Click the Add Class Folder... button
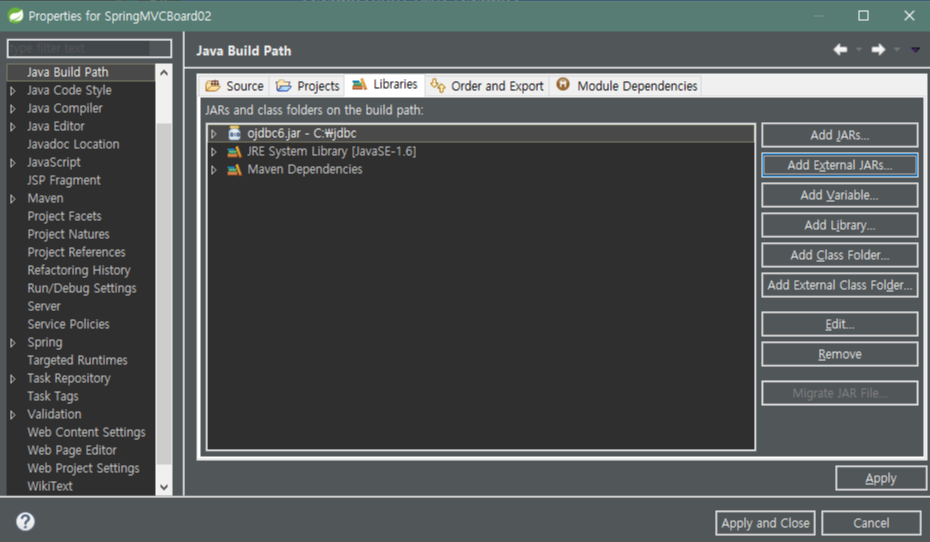Image resolution: width=930 pixels, height=542 pixels. coord(839,255)
